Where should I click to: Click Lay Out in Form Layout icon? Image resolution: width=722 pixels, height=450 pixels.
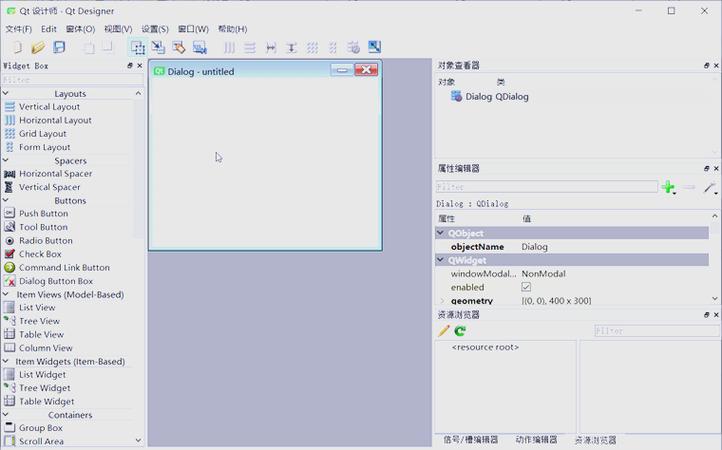(x=333, y=47)
